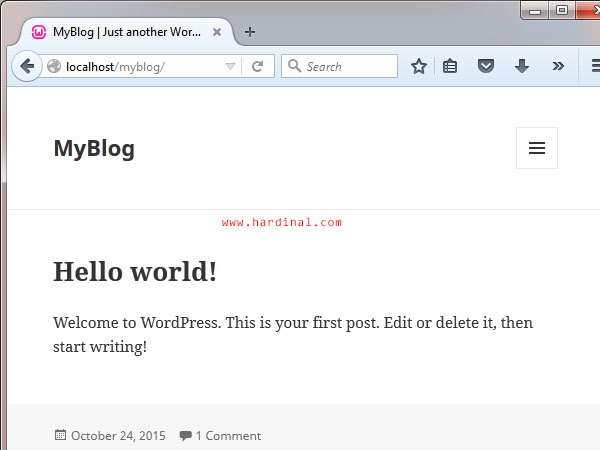This screenshot has height=450, width=600.
Task: Select the MyBlog browser tab
Action: 126,32
